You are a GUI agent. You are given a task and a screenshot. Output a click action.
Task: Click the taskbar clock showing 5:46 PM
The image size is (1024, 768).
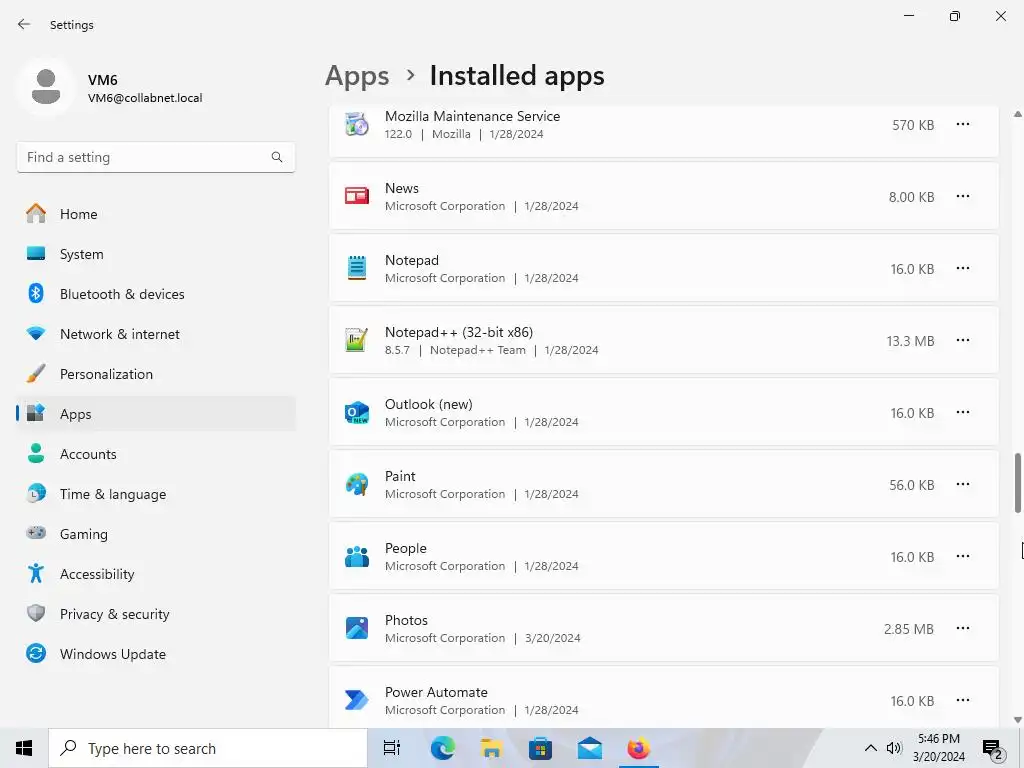point(938,748)
